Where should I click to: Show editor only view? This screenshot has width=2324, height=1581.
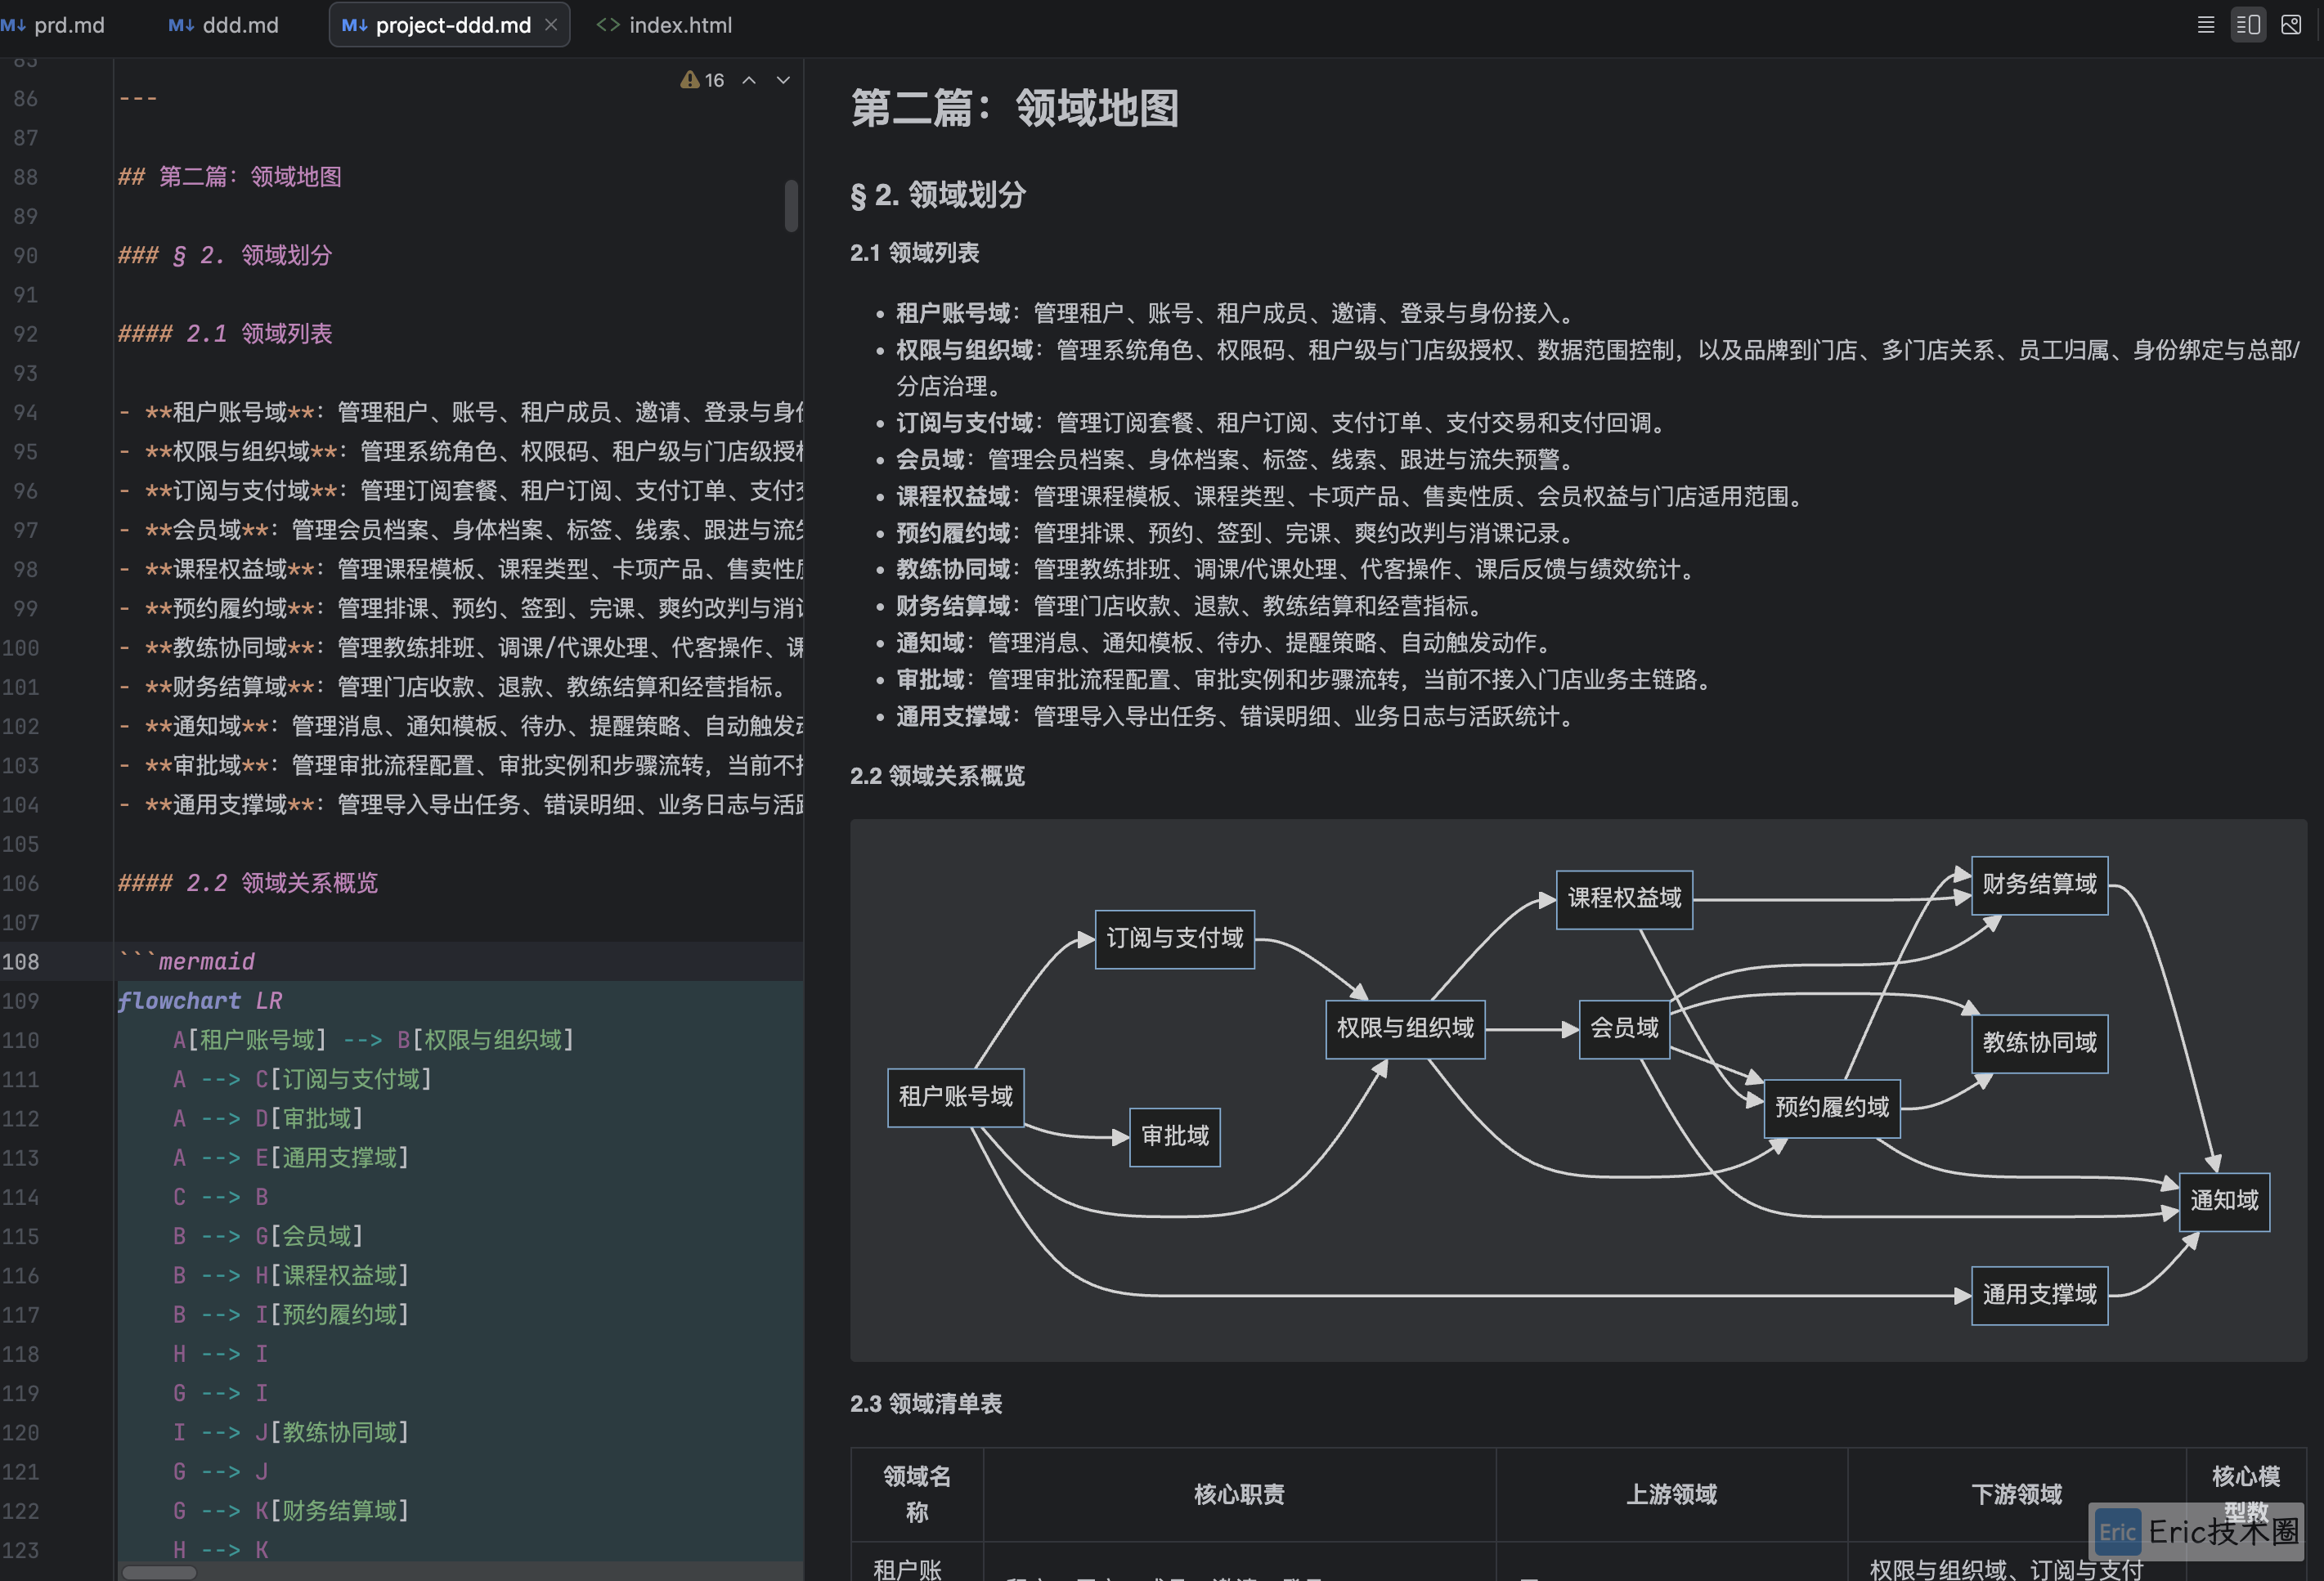tap(2206, 25)
